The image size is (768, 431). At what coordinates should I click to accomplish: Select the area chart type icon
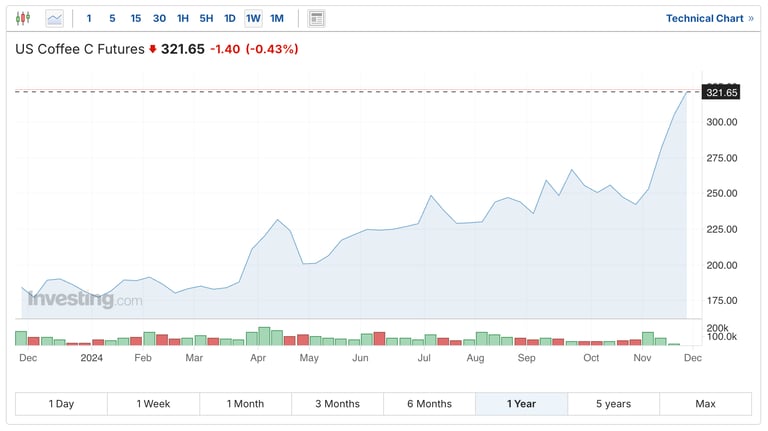54,19
